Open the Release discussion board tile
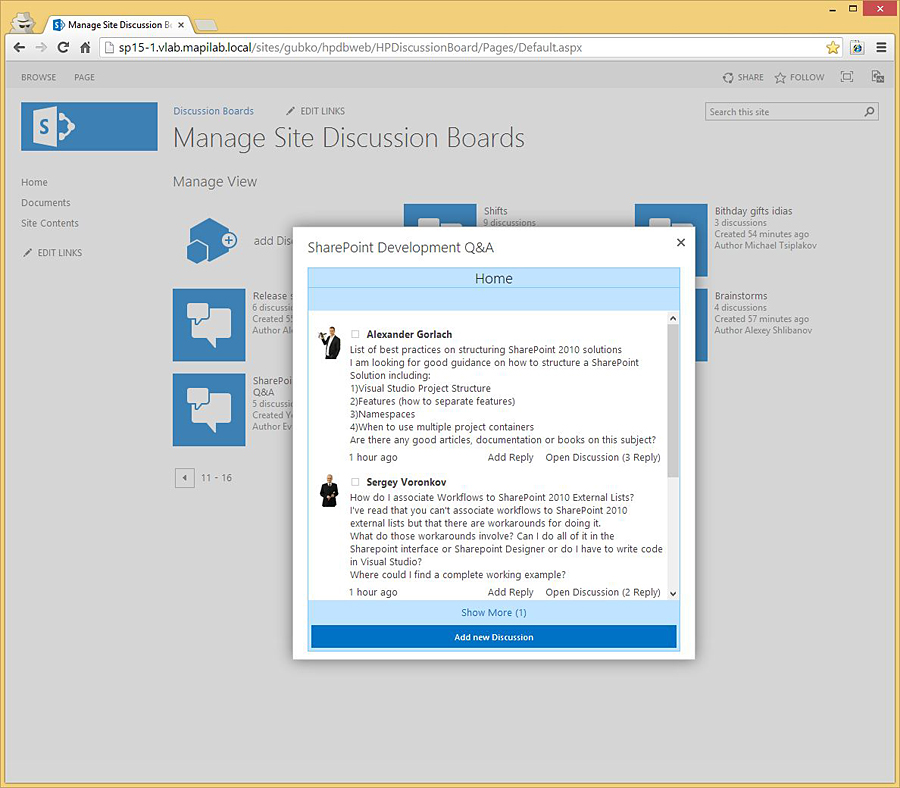The image size is (900, 788). click(209, 325)
